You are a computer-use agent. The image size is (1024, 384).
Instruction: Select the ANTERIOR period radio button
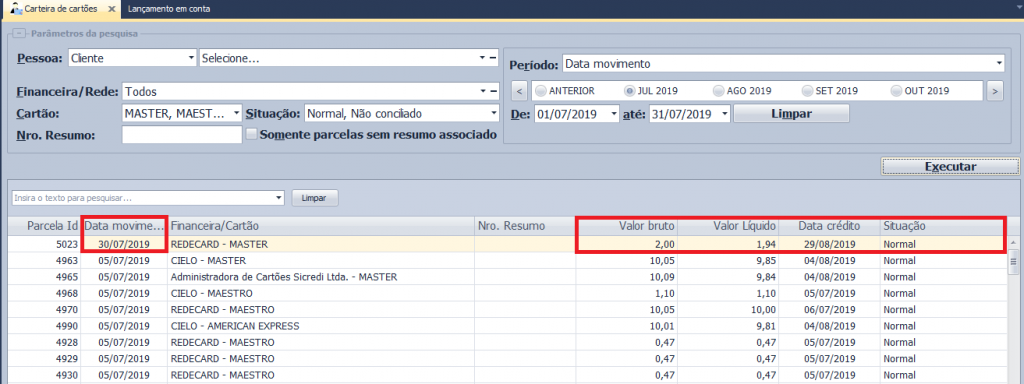pos(540,91)
